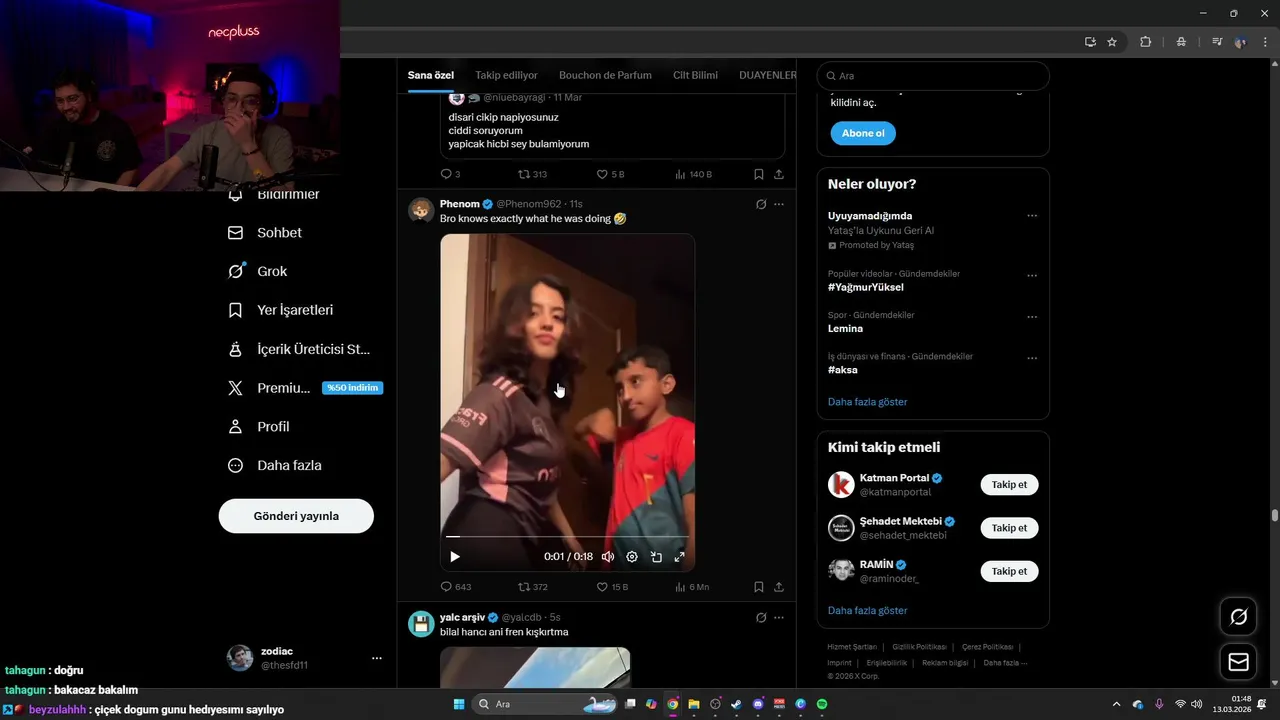Show hidden system tray icons
Image resolution: width=1280 pixels, height=720 pixels.
1117,704
